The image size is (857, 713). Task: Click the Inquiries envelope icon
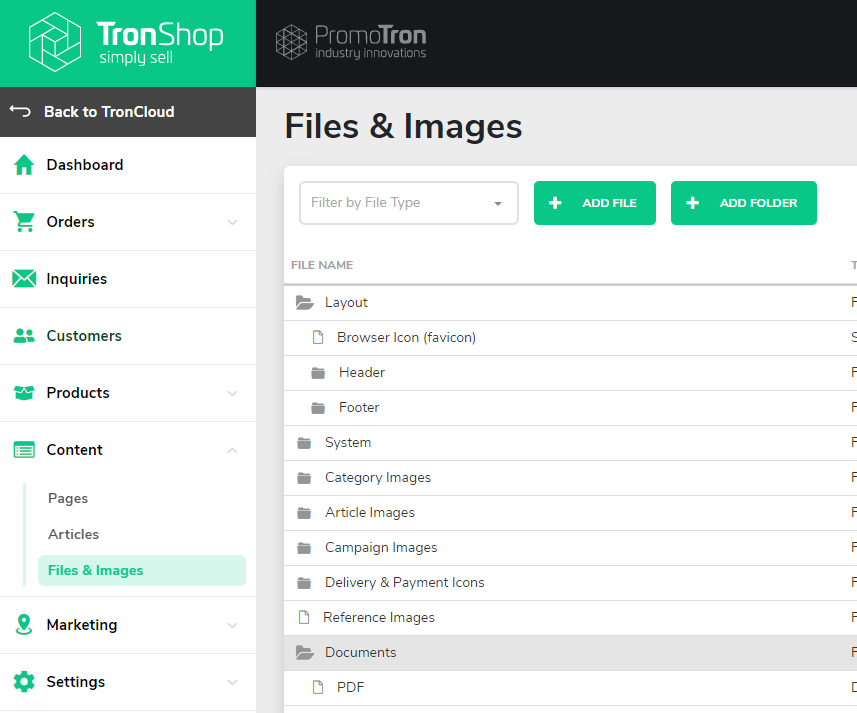(x=24, y=279)
